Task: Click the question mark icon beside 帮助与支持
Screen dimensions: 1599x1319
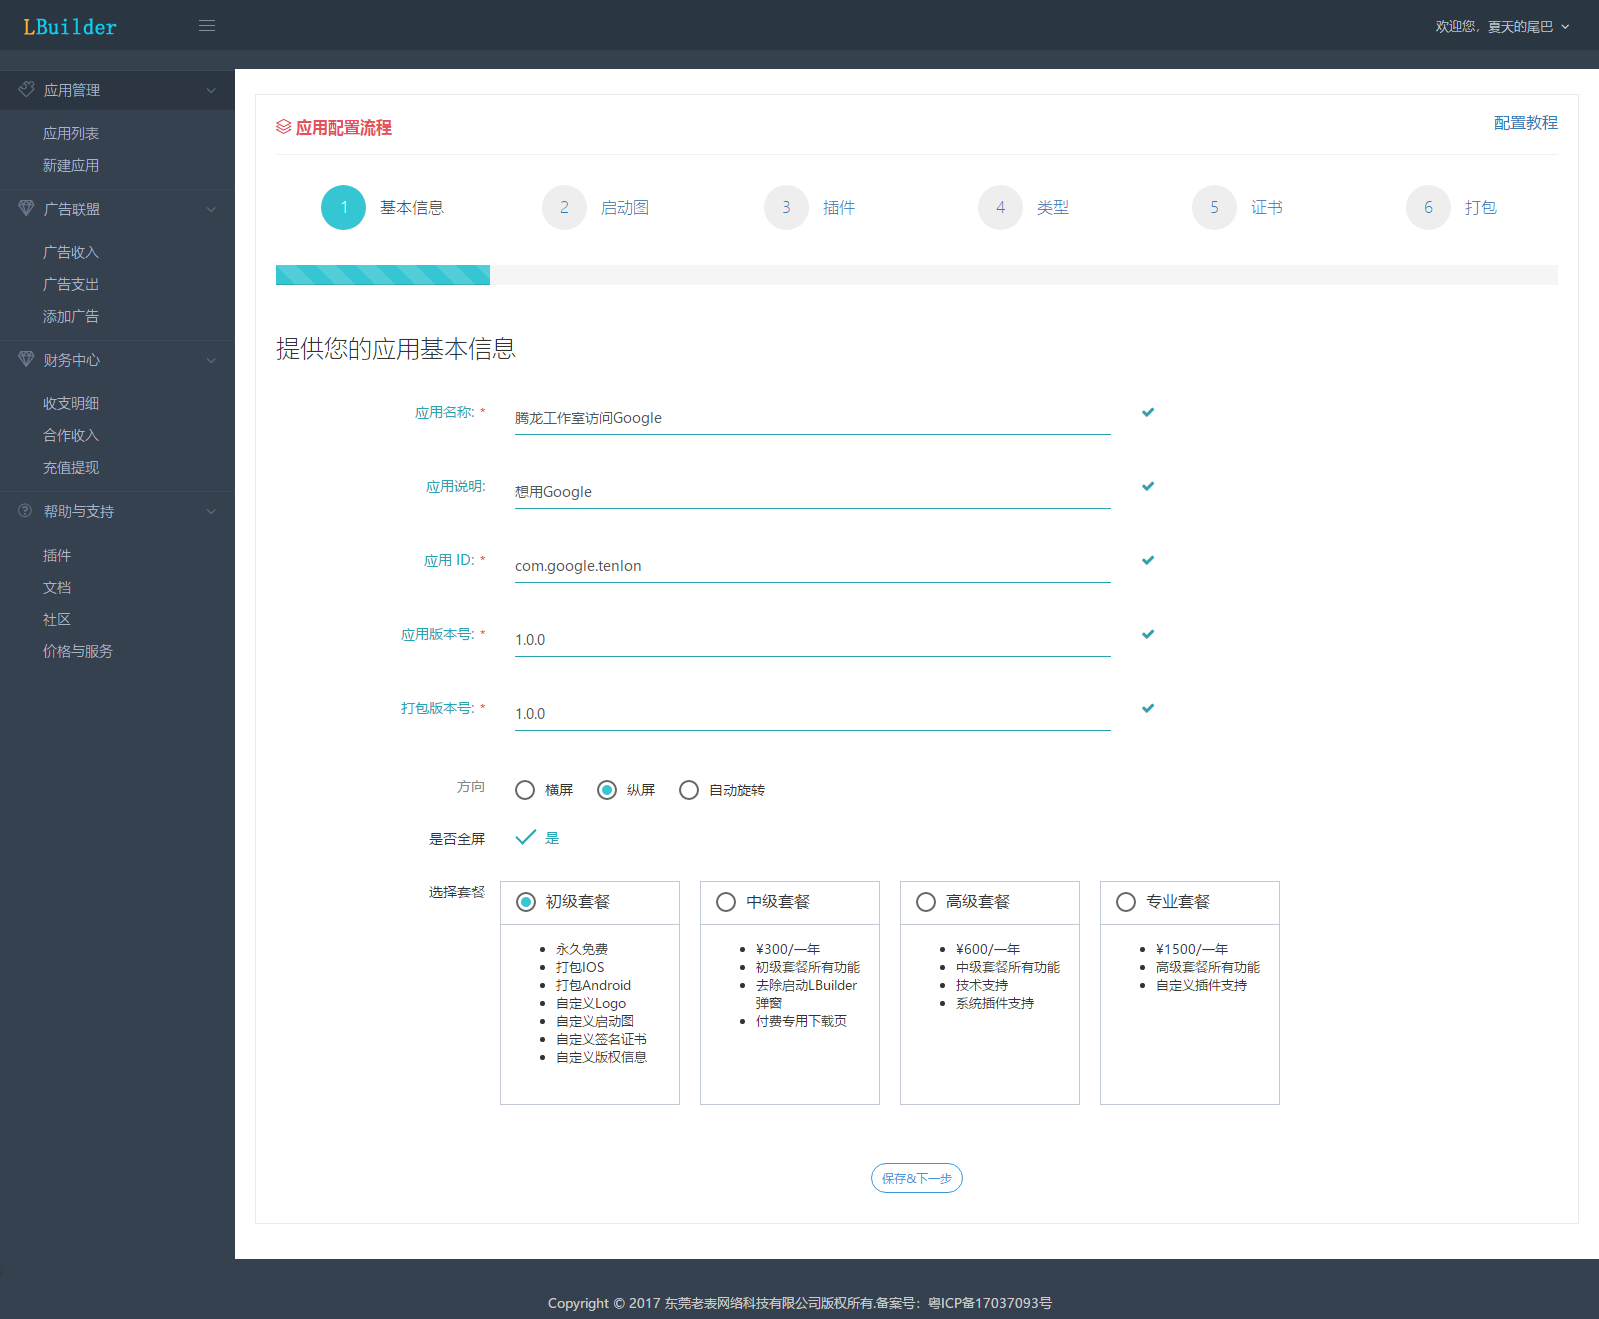Action: pyautogui.click(x=26, y=510)
